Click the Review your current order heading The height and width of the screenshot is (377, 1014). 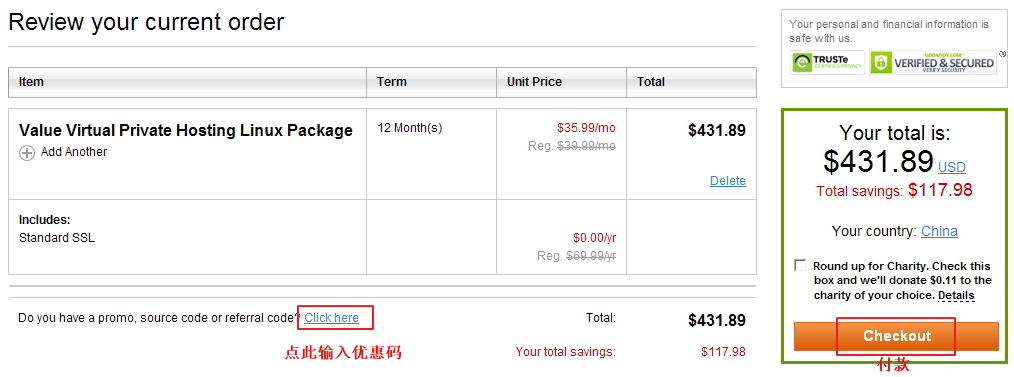[x=146, y=23]
